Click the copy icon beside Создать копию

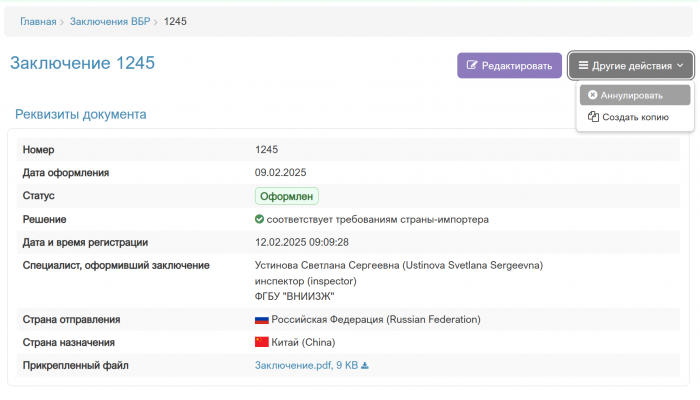tap(593, 117)
